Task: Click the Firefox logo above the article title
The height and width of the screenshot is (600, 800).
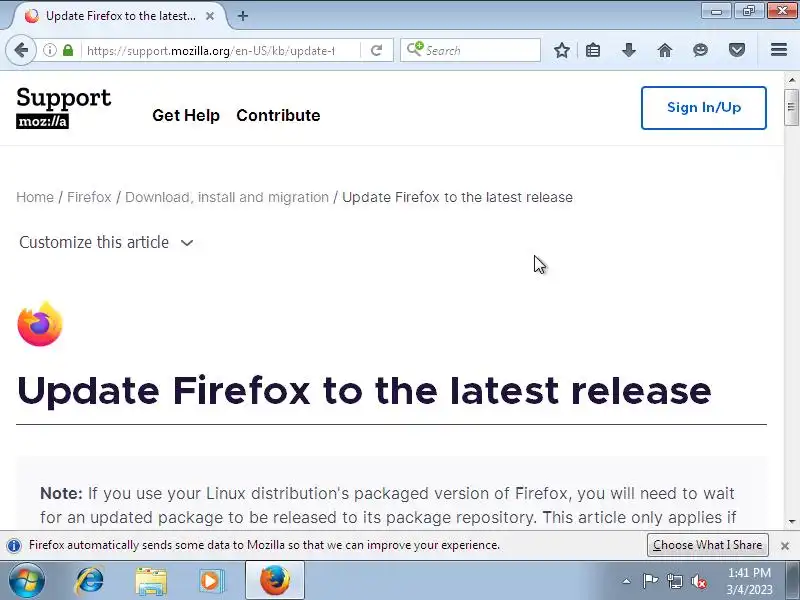Action: tap(40, 324)
